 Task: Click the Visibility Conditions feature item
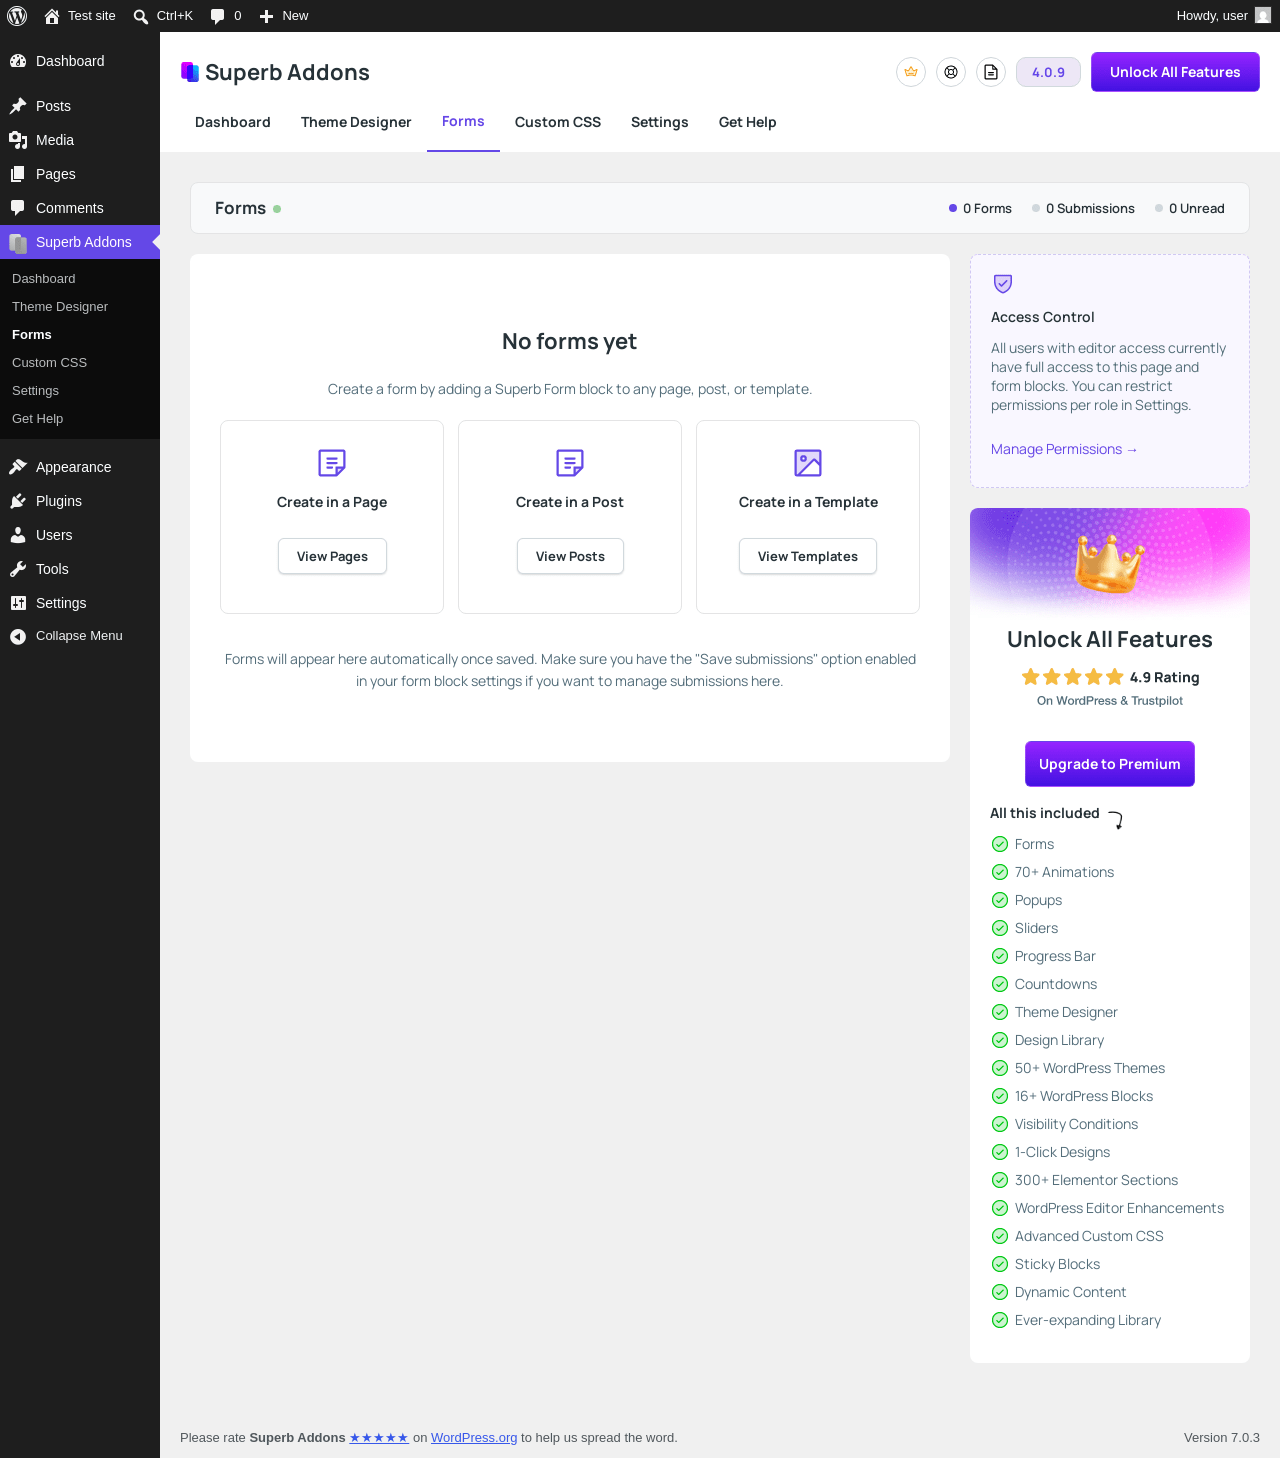pos(1065,1125)
